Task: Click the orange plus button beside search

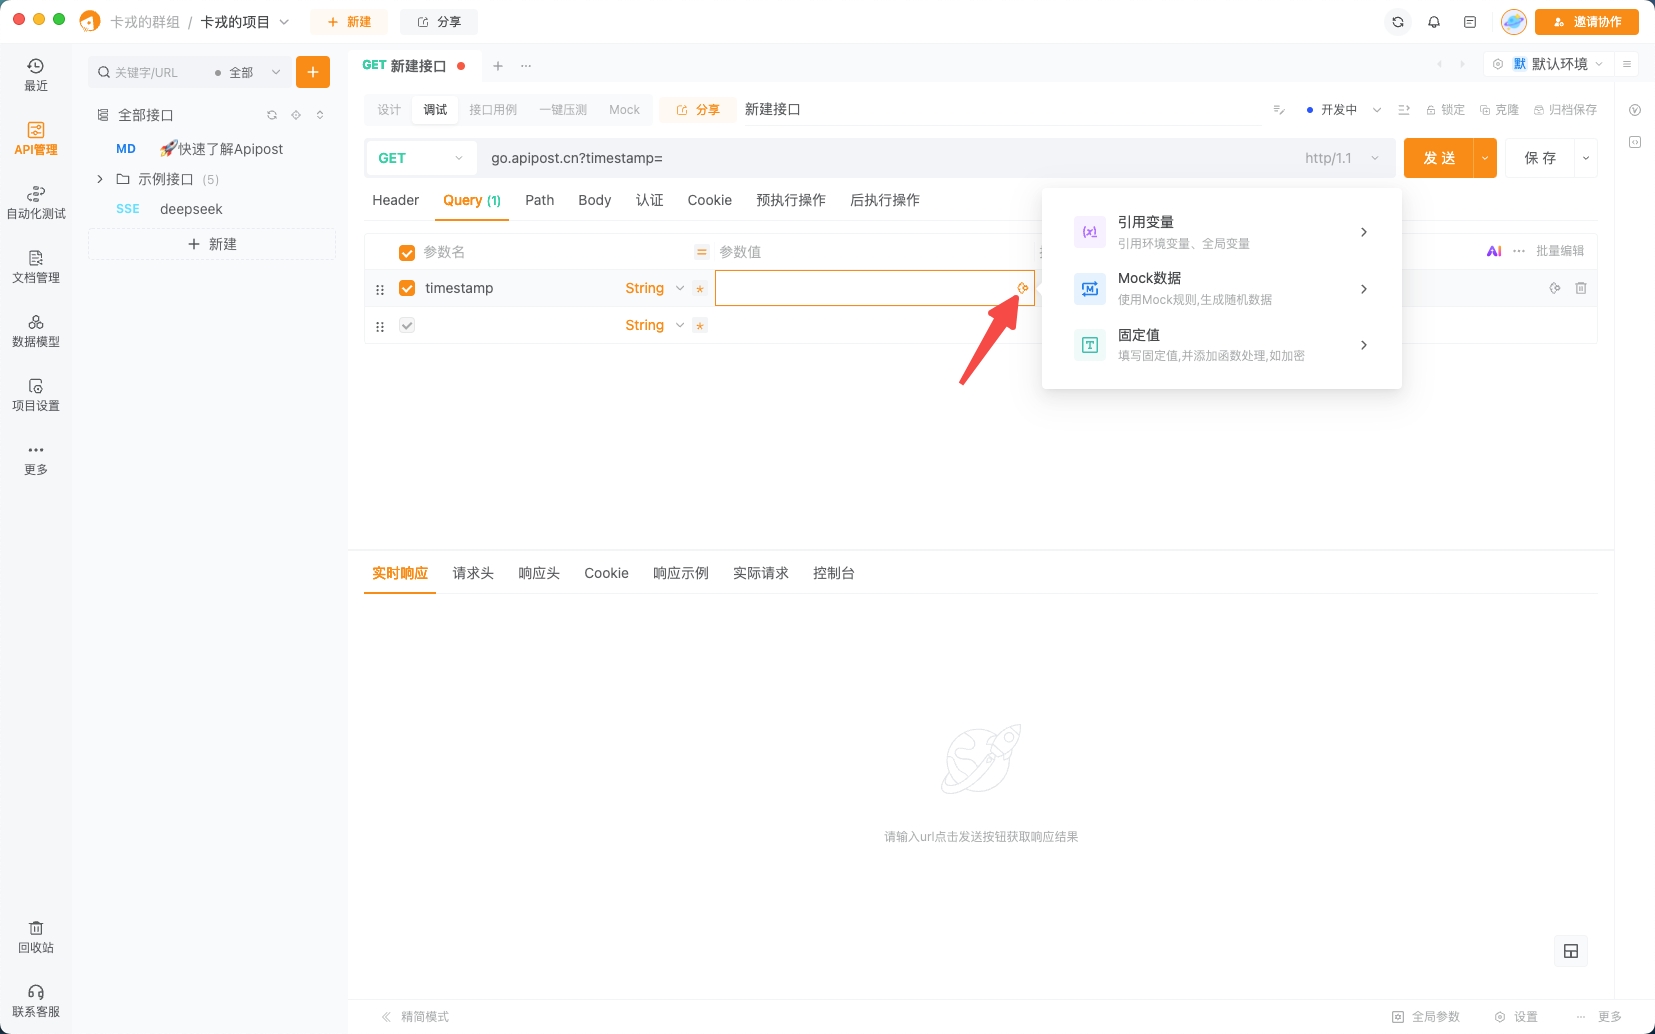Action: click(313, 72)
